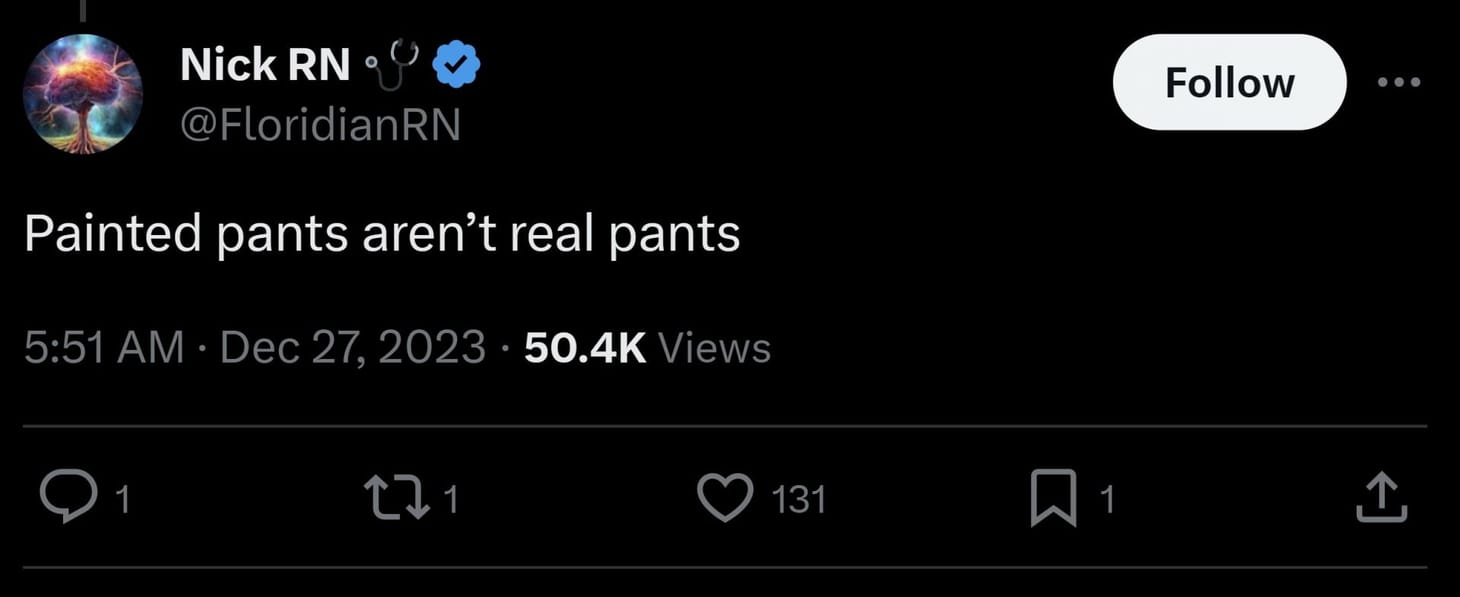Click the profile avatar brain-tree image
Screen dimensions: 1460x597
[x=83, y=94]
